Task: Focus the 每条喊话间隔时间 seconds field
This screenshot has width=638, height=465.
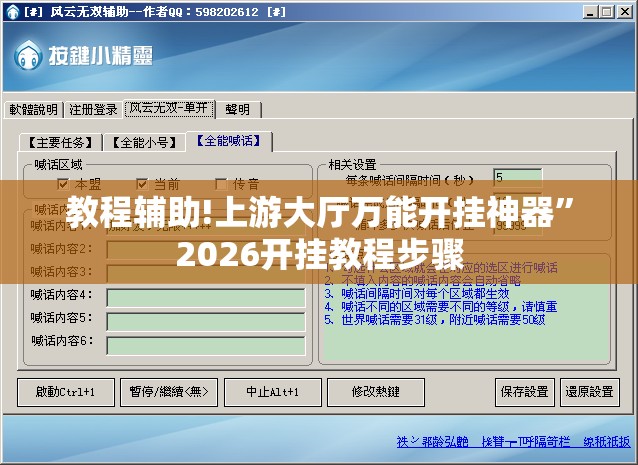Action: tap(518, 177)
